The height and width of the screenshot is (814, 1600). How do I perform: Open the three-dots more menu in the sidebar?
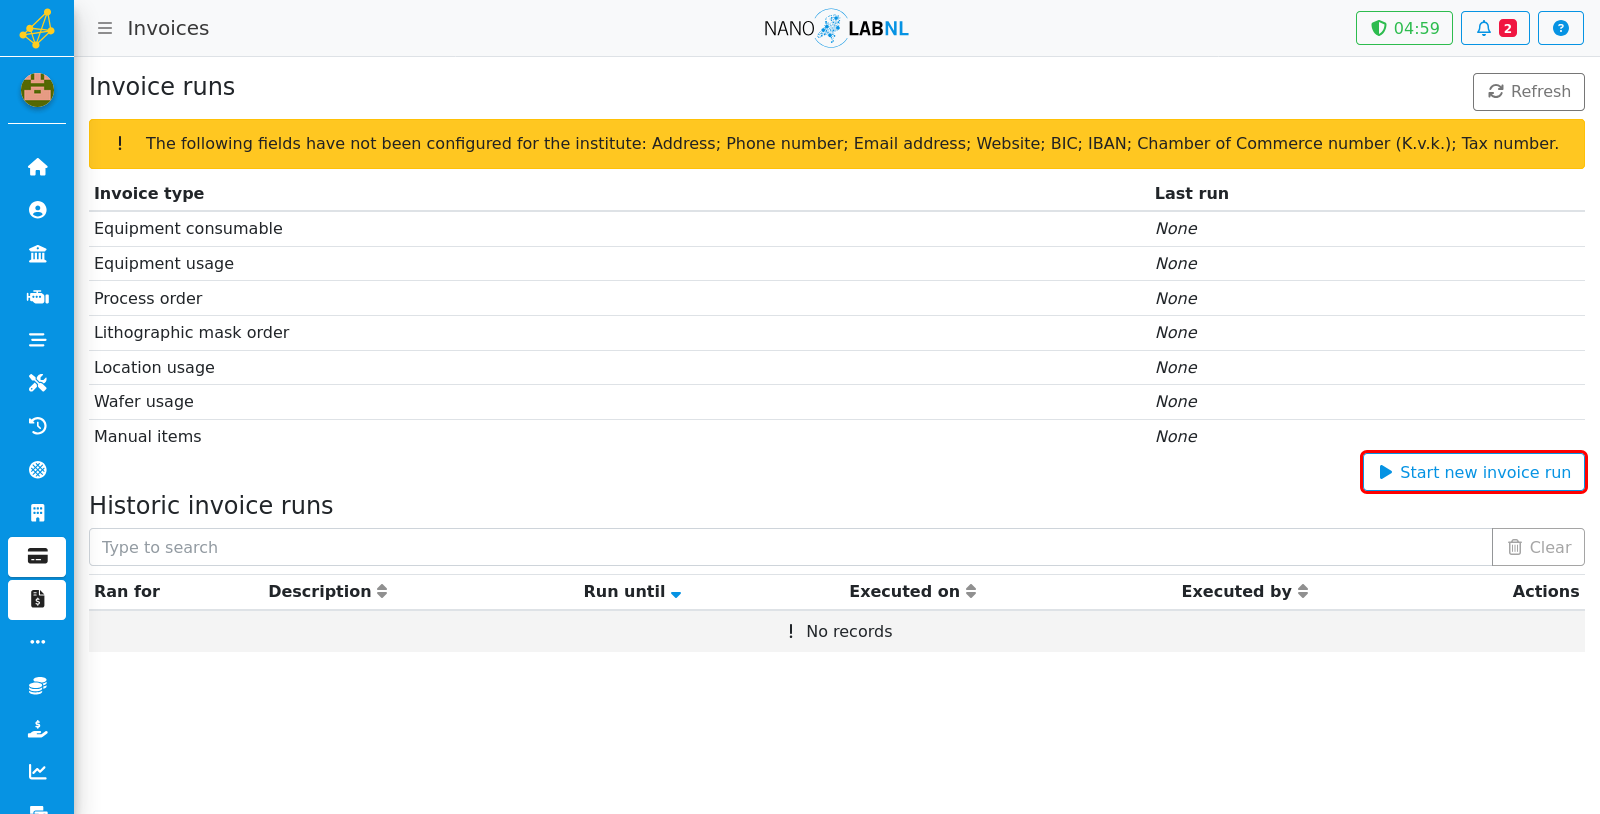point(37,642)
